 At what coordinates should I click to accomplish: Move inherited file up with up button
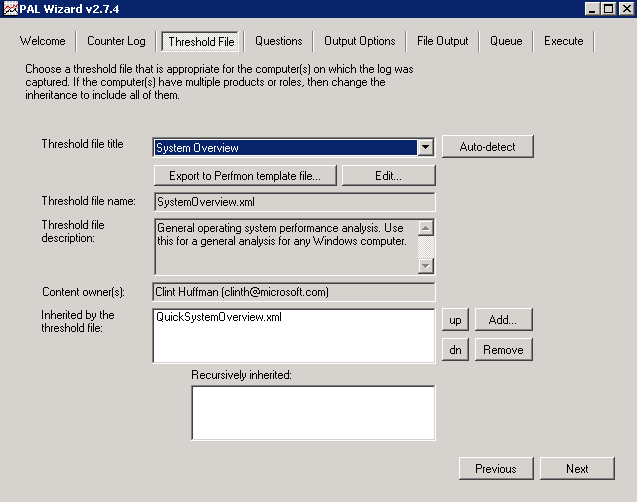click(x=455, y=320)
